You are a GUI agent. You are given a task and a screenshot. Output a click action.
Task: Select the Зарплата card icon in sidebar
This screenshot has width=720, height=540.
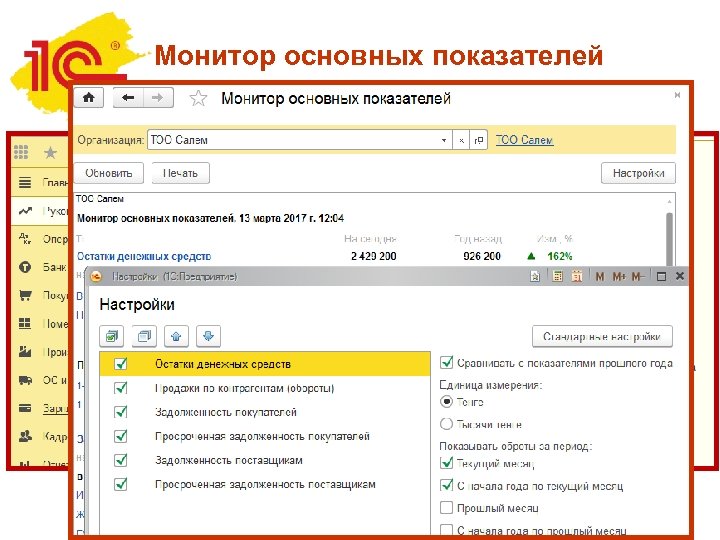point(25,408)
